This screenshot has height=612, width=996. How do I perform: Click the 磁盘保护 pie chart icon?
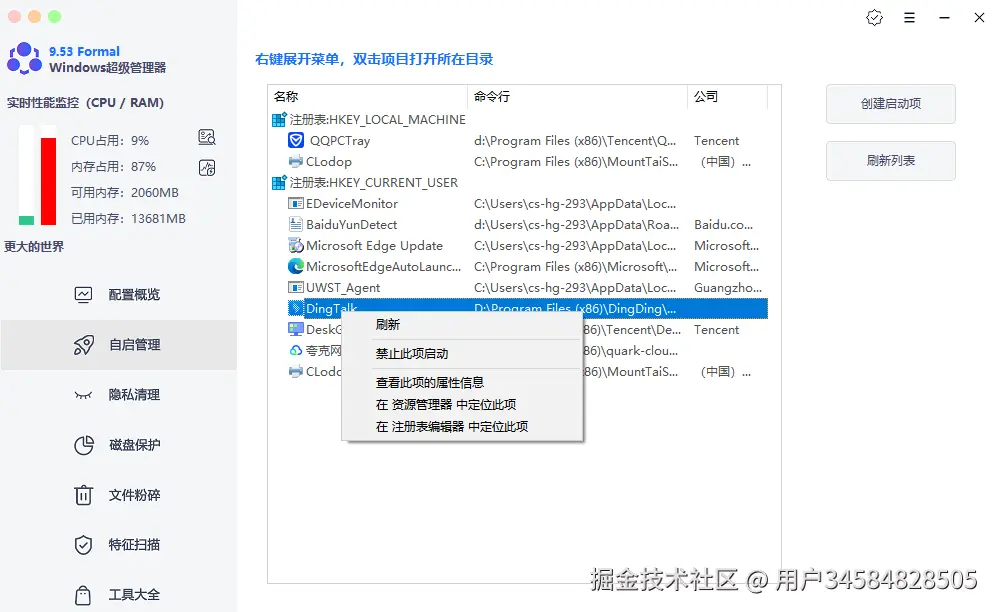point(83,445)
